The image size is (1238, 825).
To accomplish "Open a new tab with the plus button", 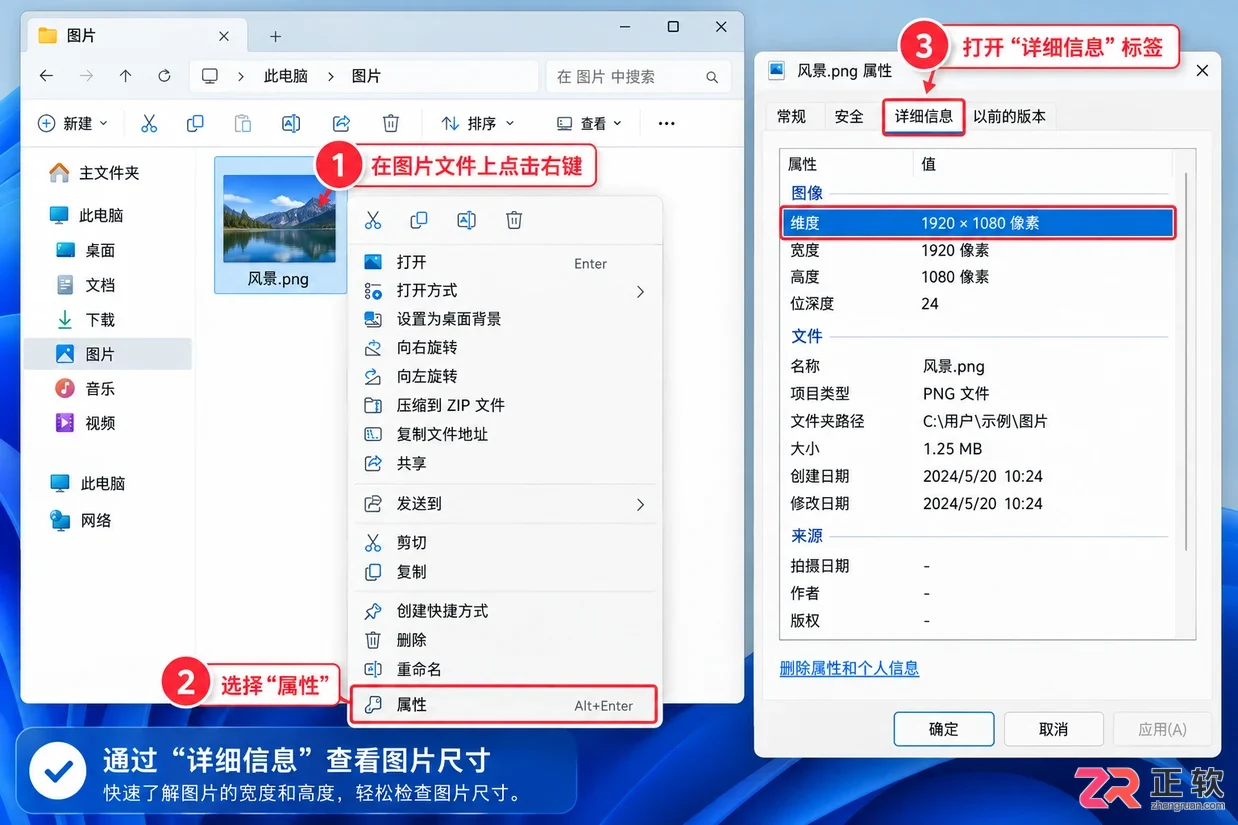I will click(x=275, y=36).
